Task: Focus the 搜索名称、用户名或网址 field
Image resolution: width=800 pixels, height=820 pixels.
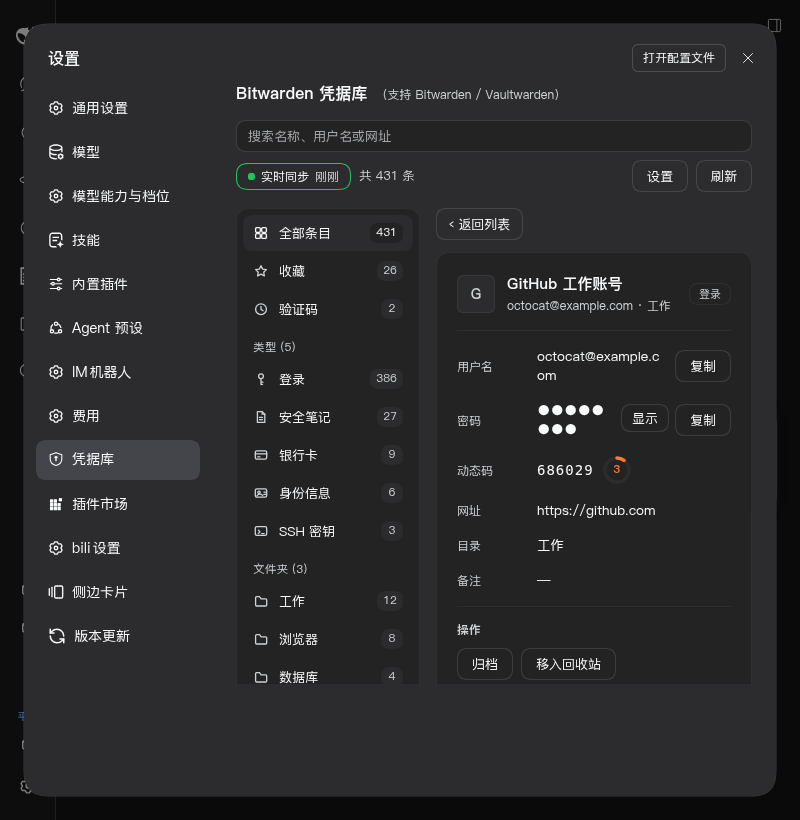Action: click(494, 136)
